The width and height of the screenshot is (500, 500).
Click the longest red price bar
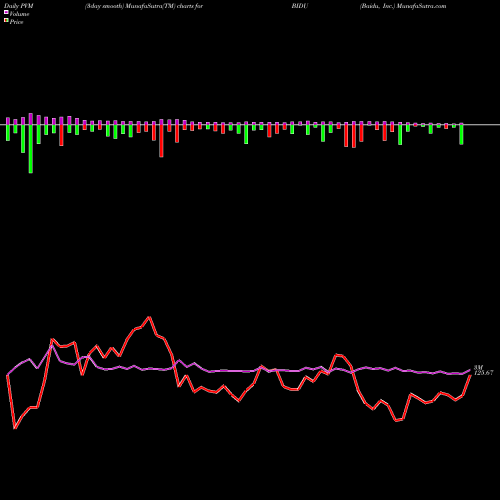pos(161,141)
